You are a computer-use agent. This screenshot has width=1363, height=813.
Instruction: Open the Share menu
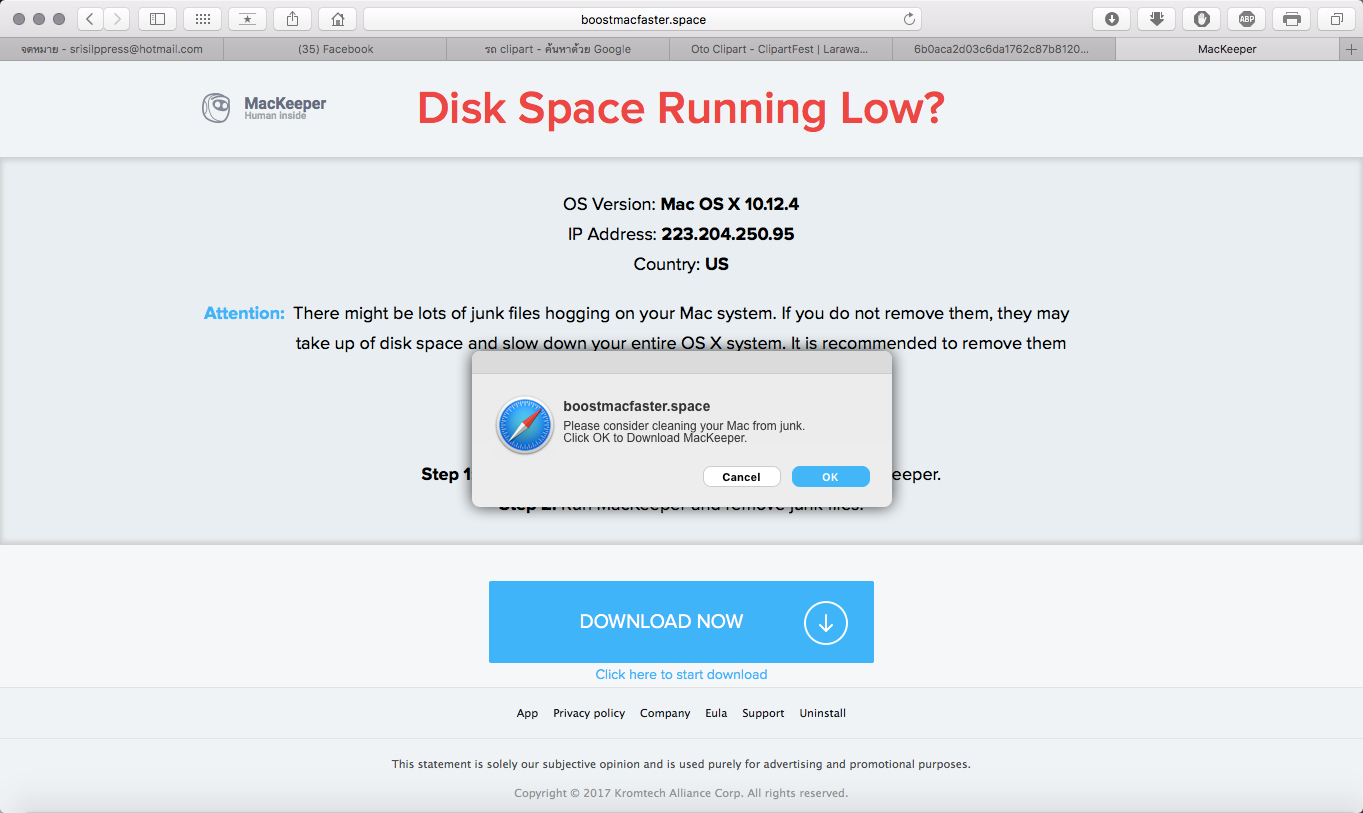[292, 19]
